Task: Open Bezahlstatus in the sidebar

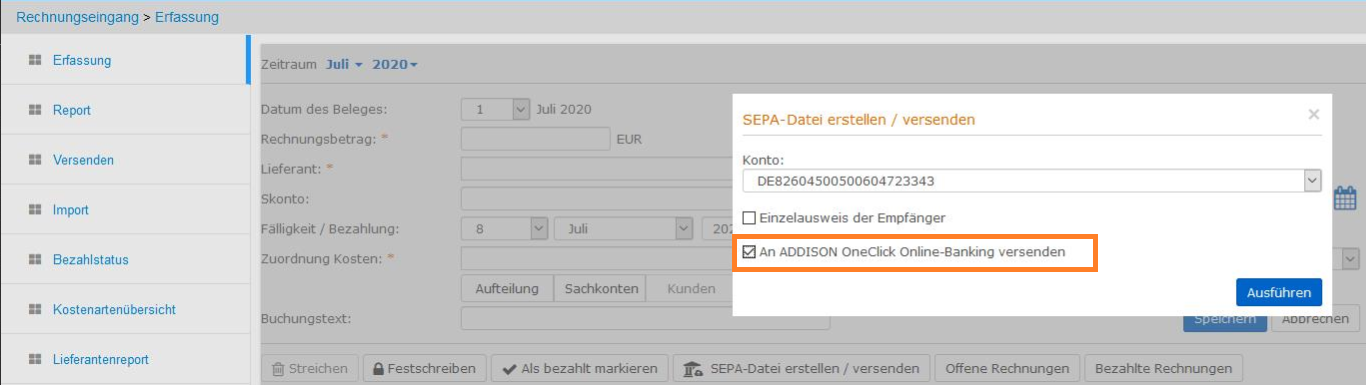Action: pyautogui.click(x=91, y=260)
